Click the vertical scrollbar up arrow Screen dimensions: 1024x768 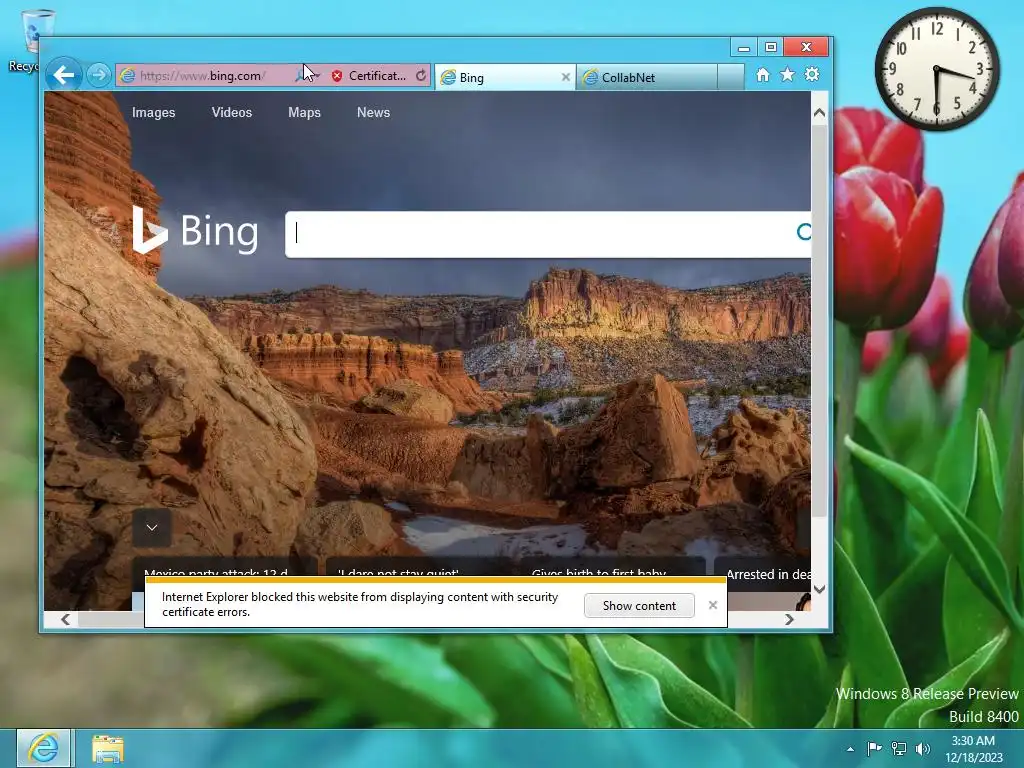820,113
